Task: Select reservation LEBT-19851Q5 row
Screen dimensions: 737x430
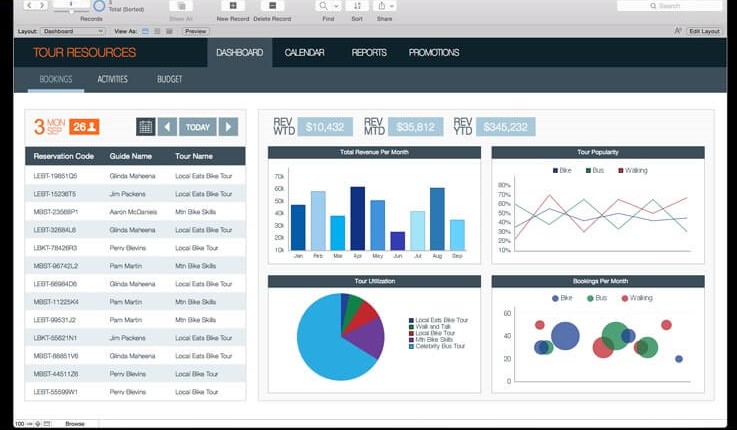Action: (x=135, y=176)
